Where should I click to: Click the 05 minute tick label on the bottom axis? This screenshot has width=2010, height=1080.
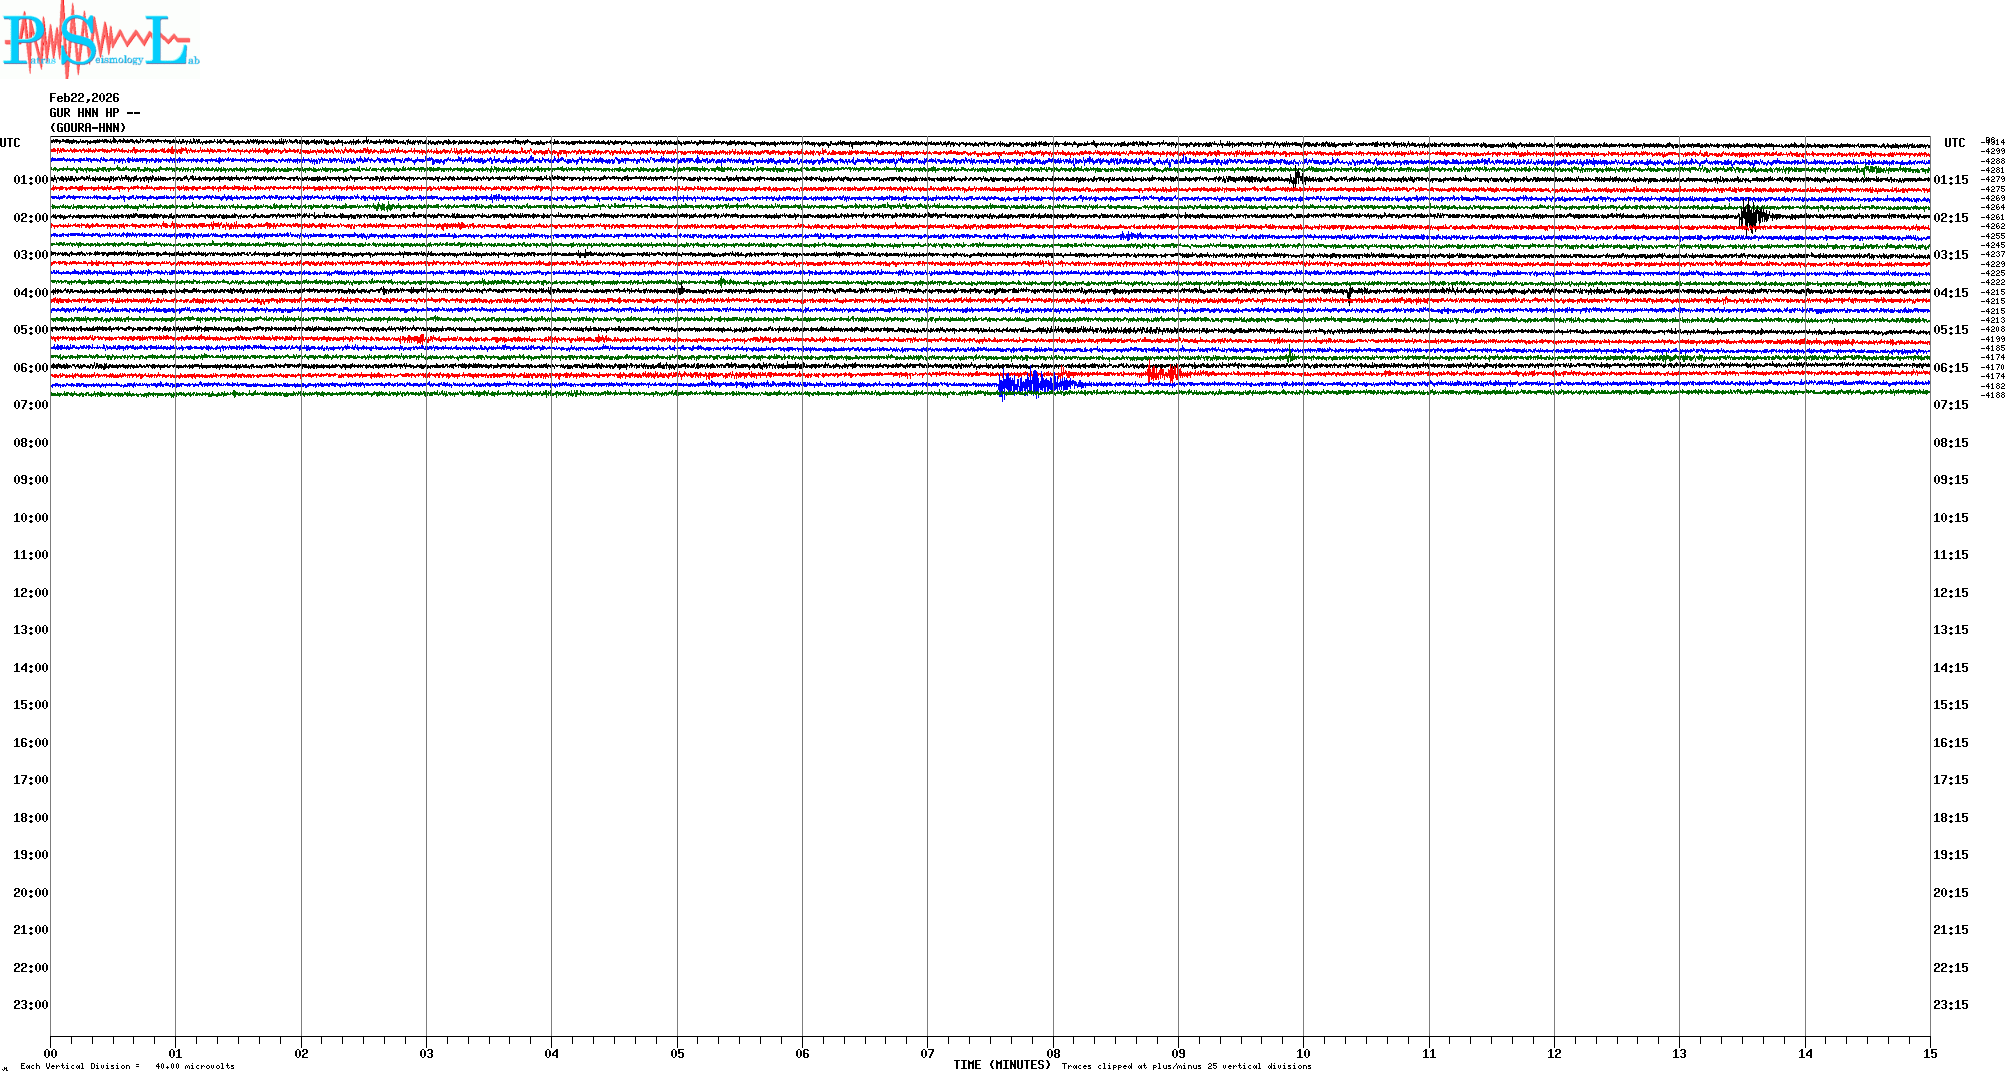click(x=677, y=1053)
